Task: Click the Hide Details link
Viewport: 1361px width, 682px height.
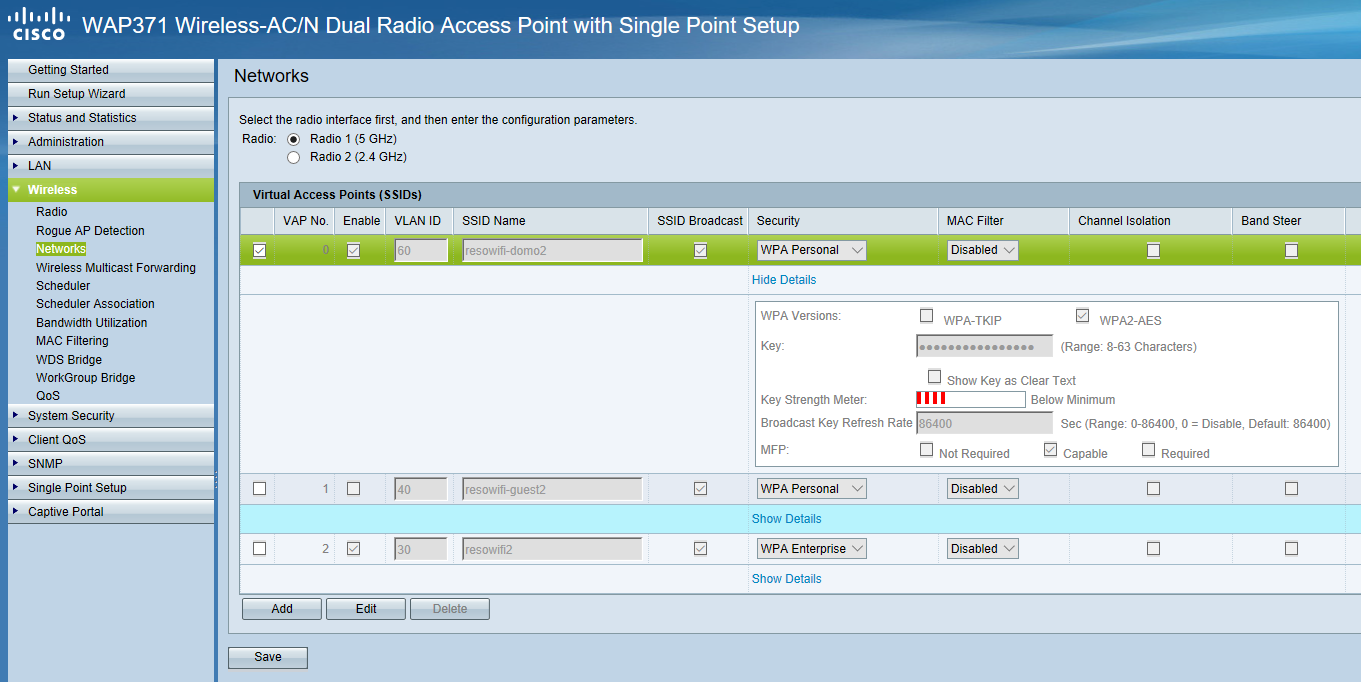Action: [784, 280]
